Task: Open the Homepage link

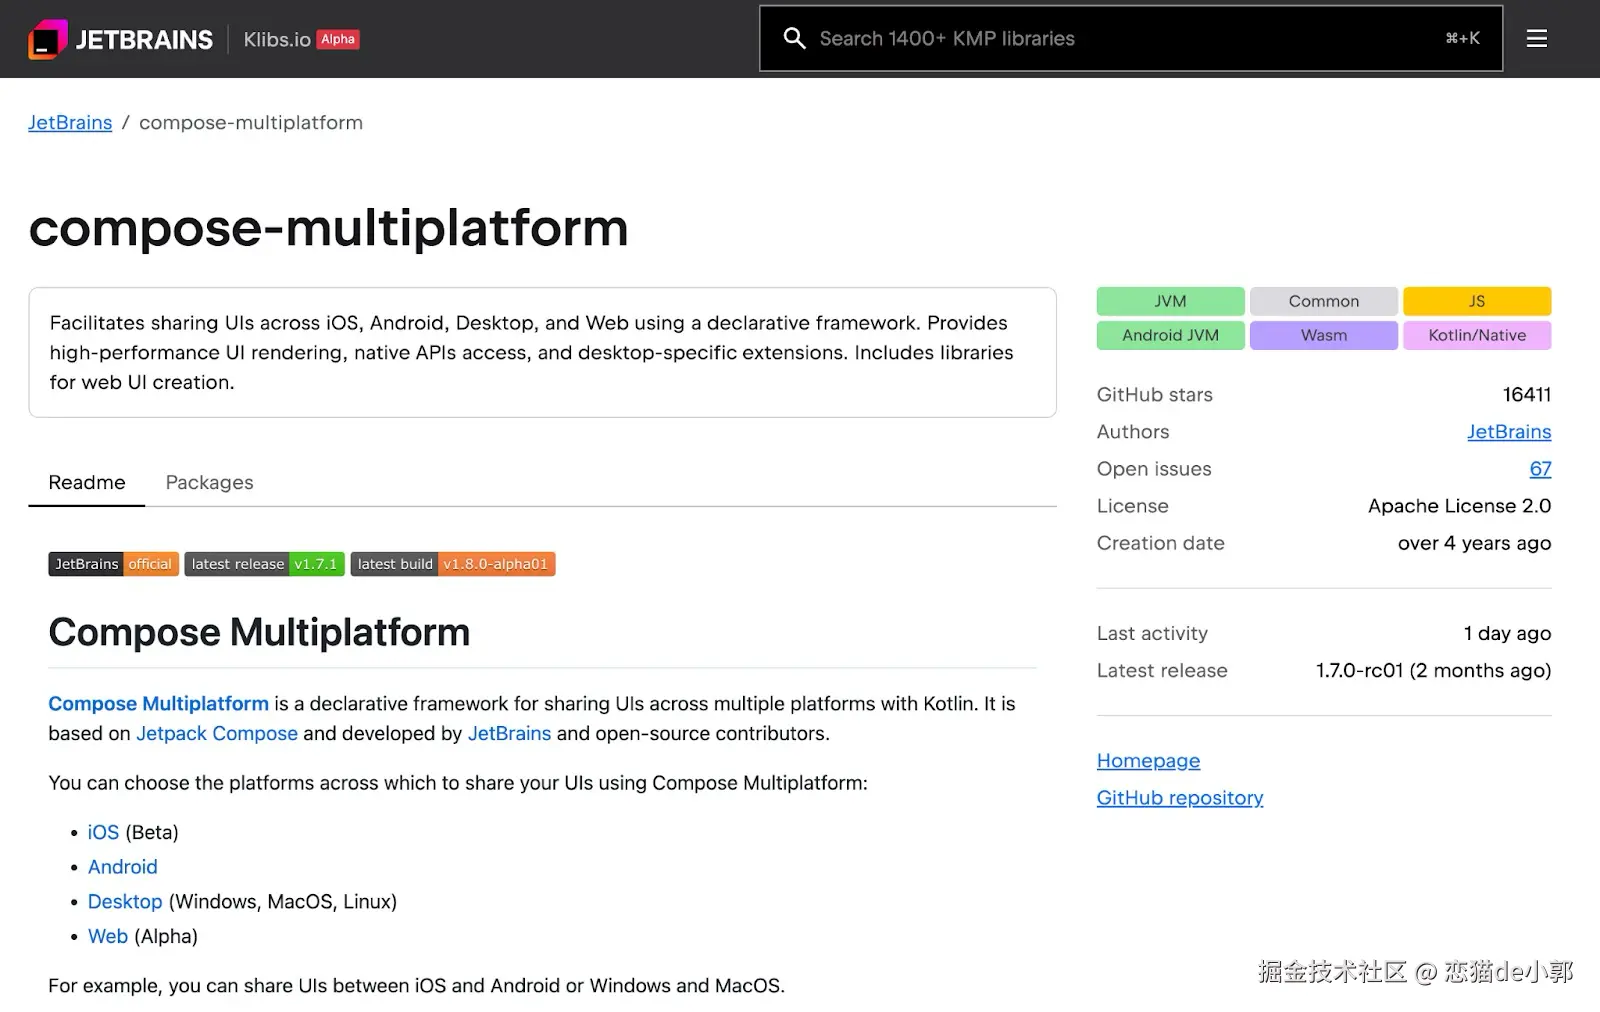Action: point(1148,761)
